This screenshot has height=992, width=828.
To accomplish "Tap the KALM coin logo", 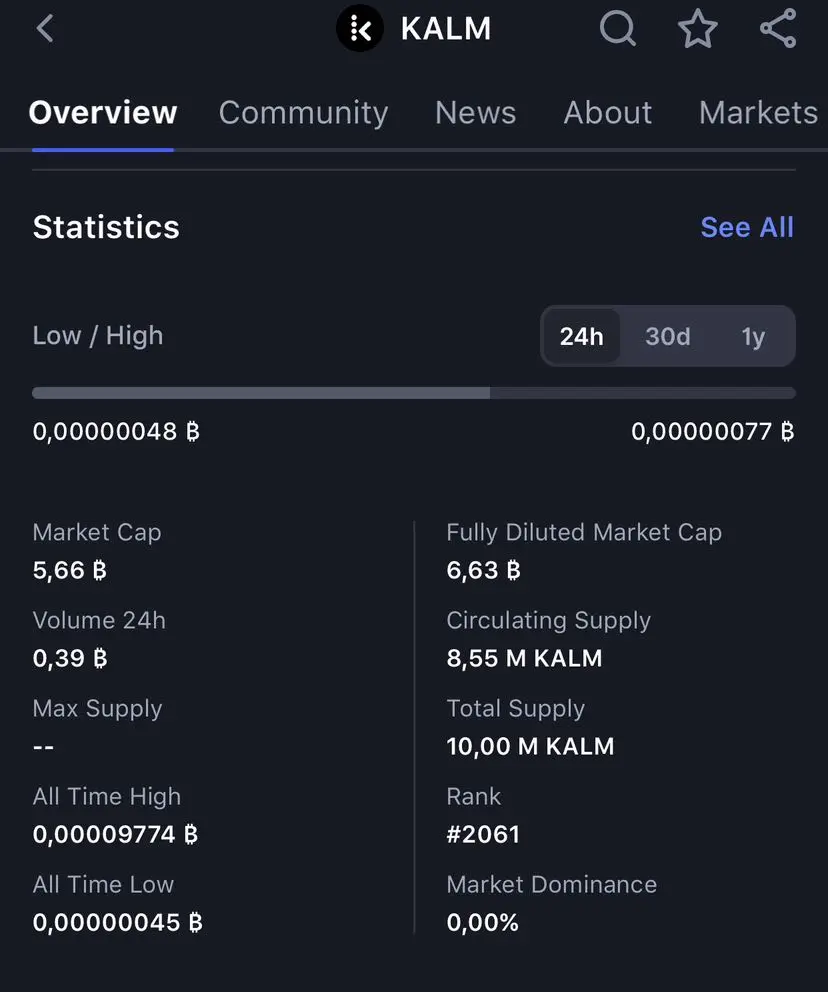I will (x=360, y=29).
